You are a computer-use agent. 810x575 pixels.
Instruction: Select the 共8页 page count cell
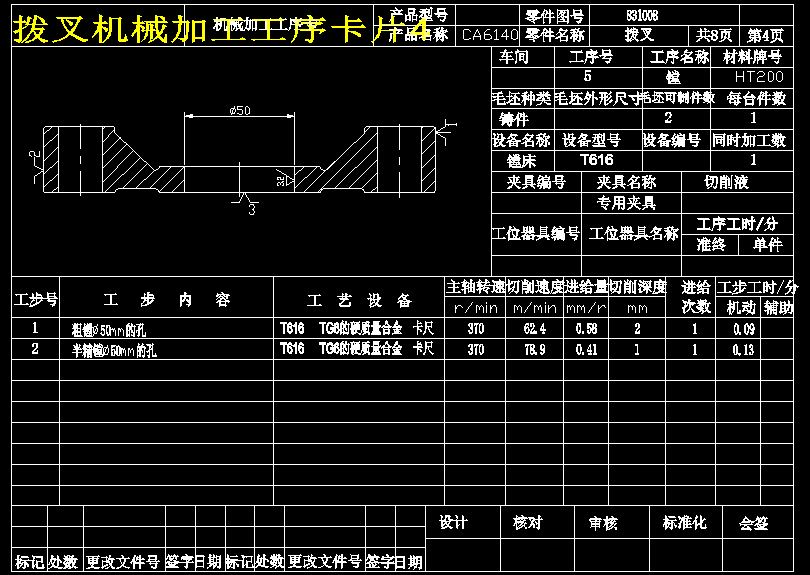[x=714, y=35]
